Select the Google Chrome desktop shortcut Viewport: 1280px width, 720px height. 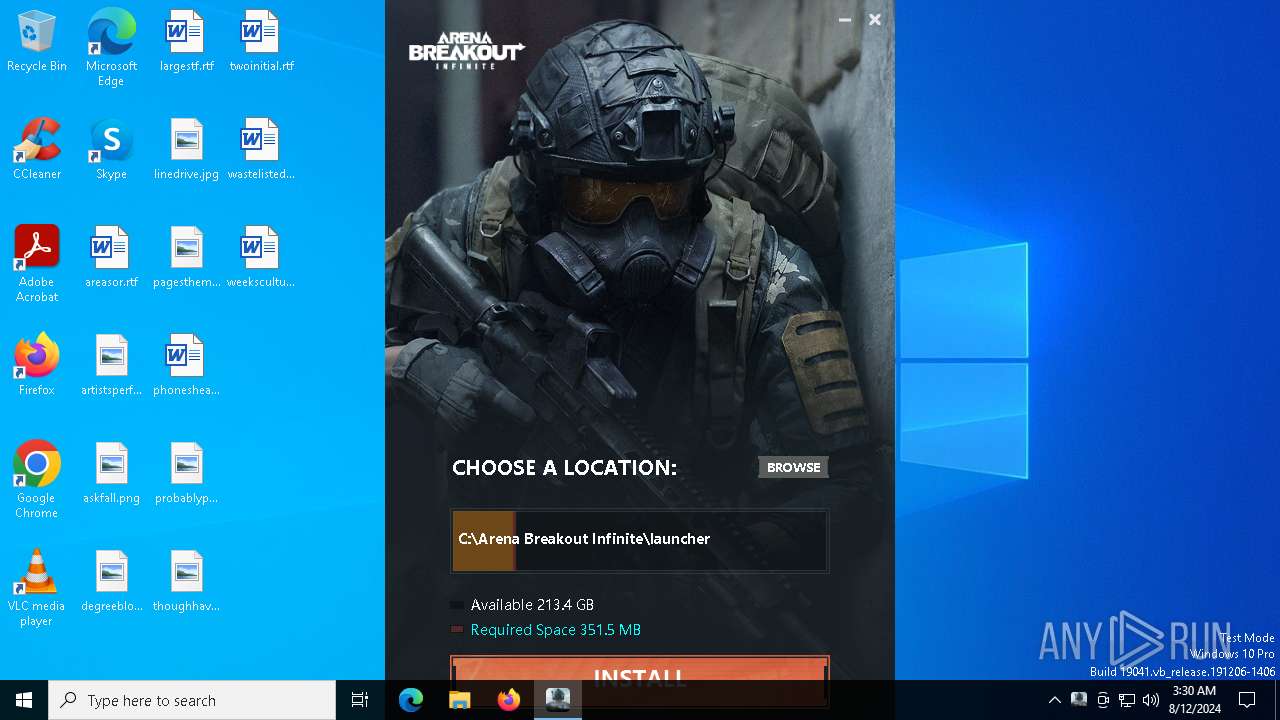click(x=37, y=480)
